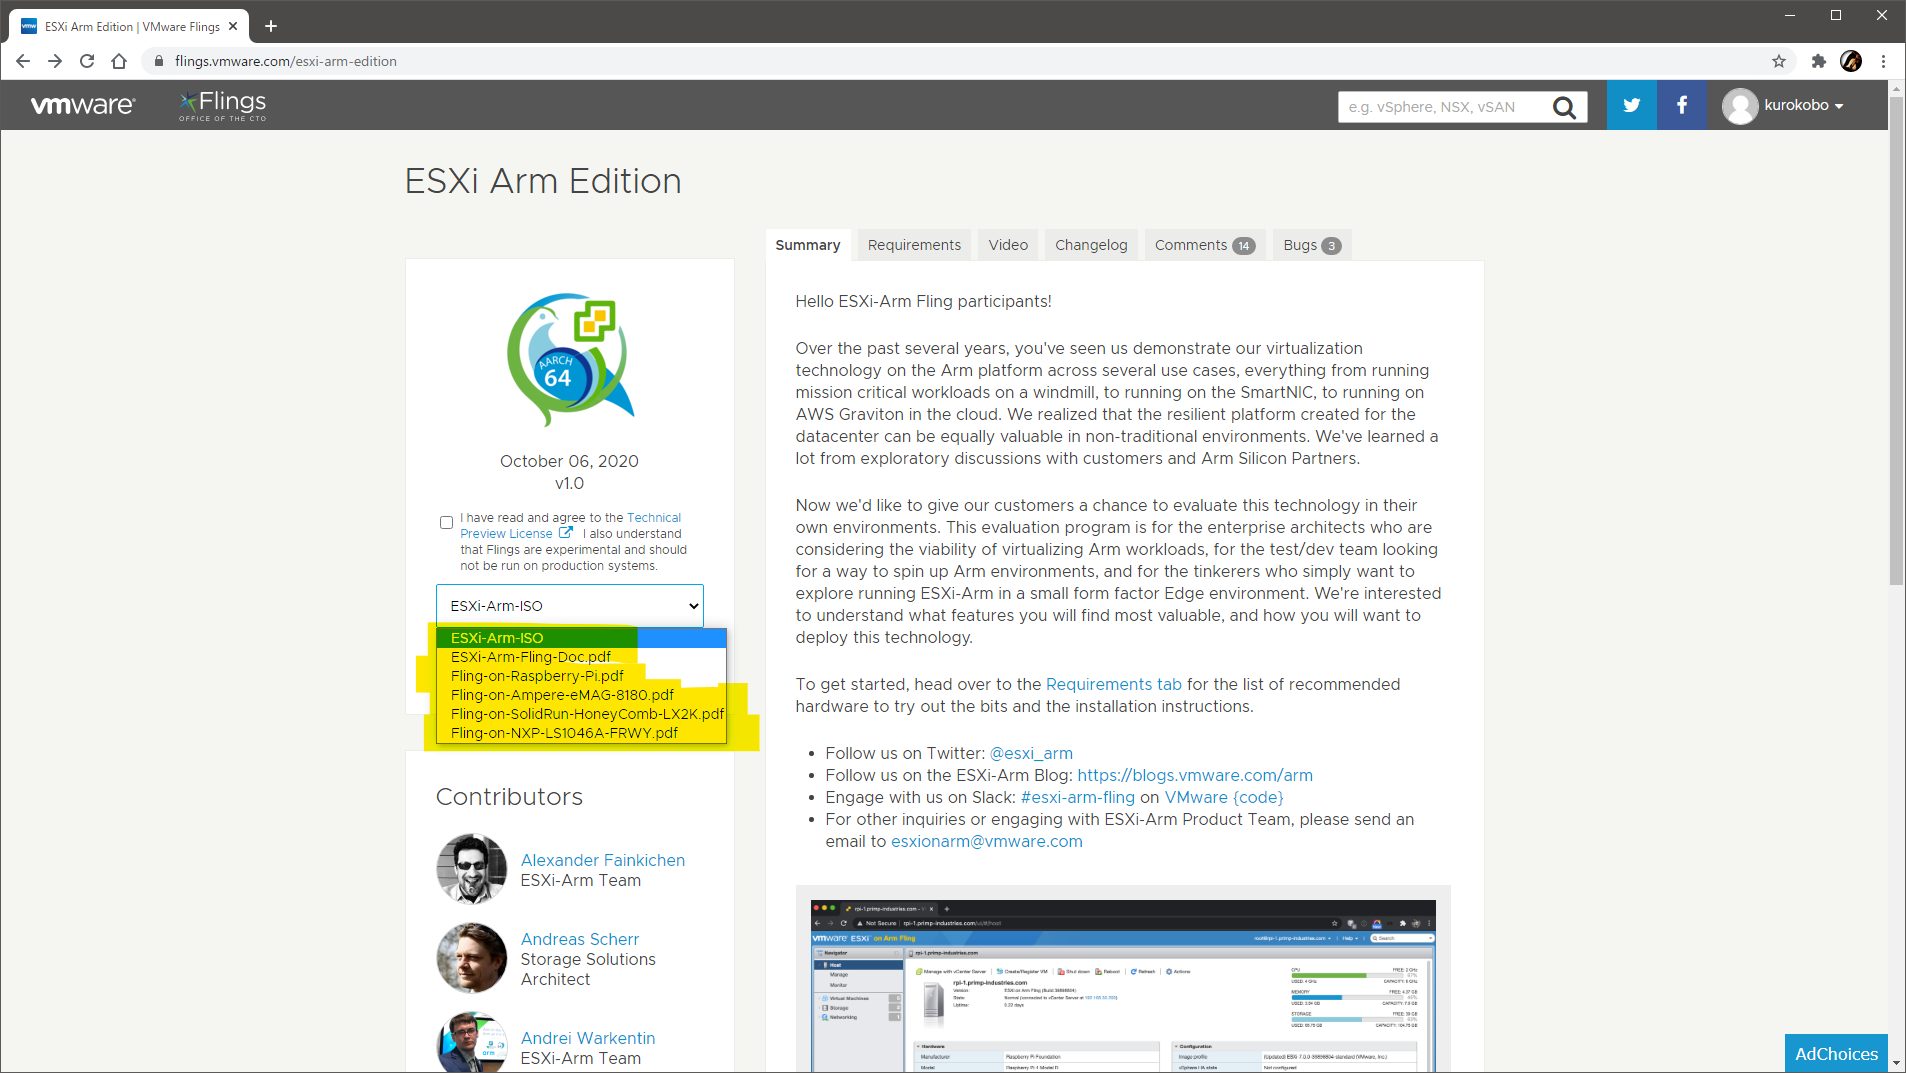Open Chrome's three-dot menu
Viewport: 1906px width, 1073px height.
point(1883,61)
